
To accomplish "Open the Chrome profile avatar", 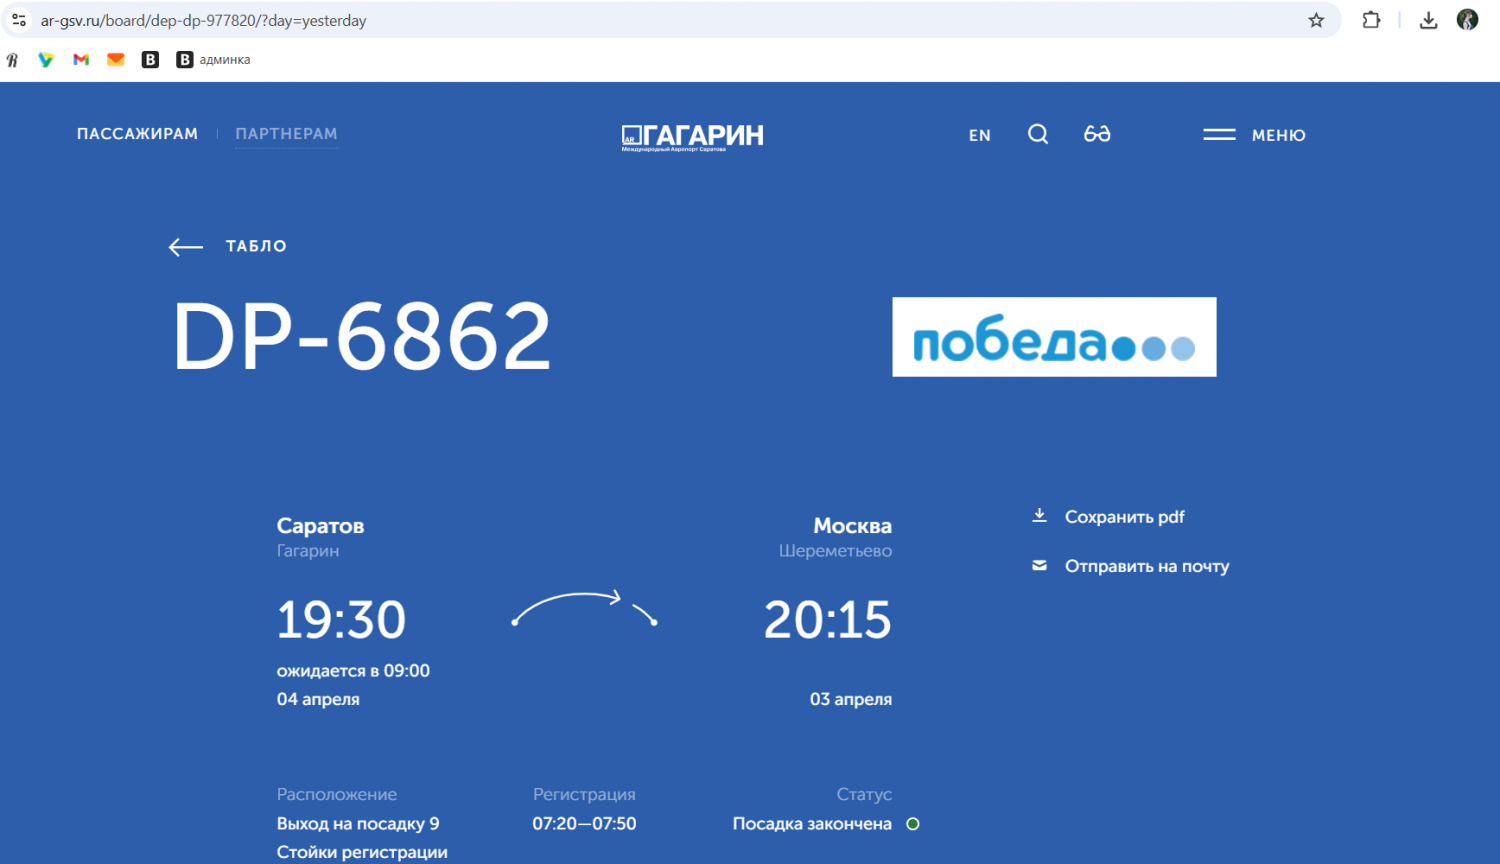I will click(1467, 20).
